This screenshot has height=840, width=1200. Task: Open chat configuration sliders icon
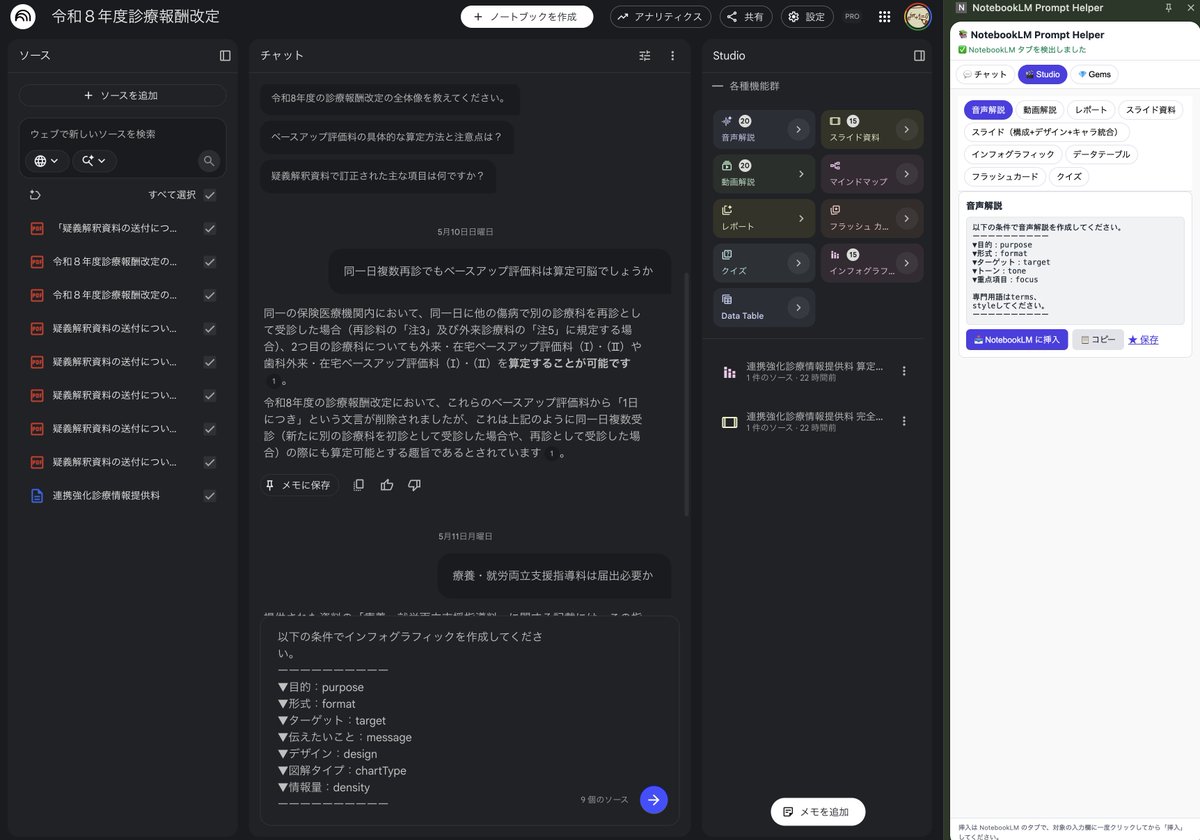pos(645,56)
